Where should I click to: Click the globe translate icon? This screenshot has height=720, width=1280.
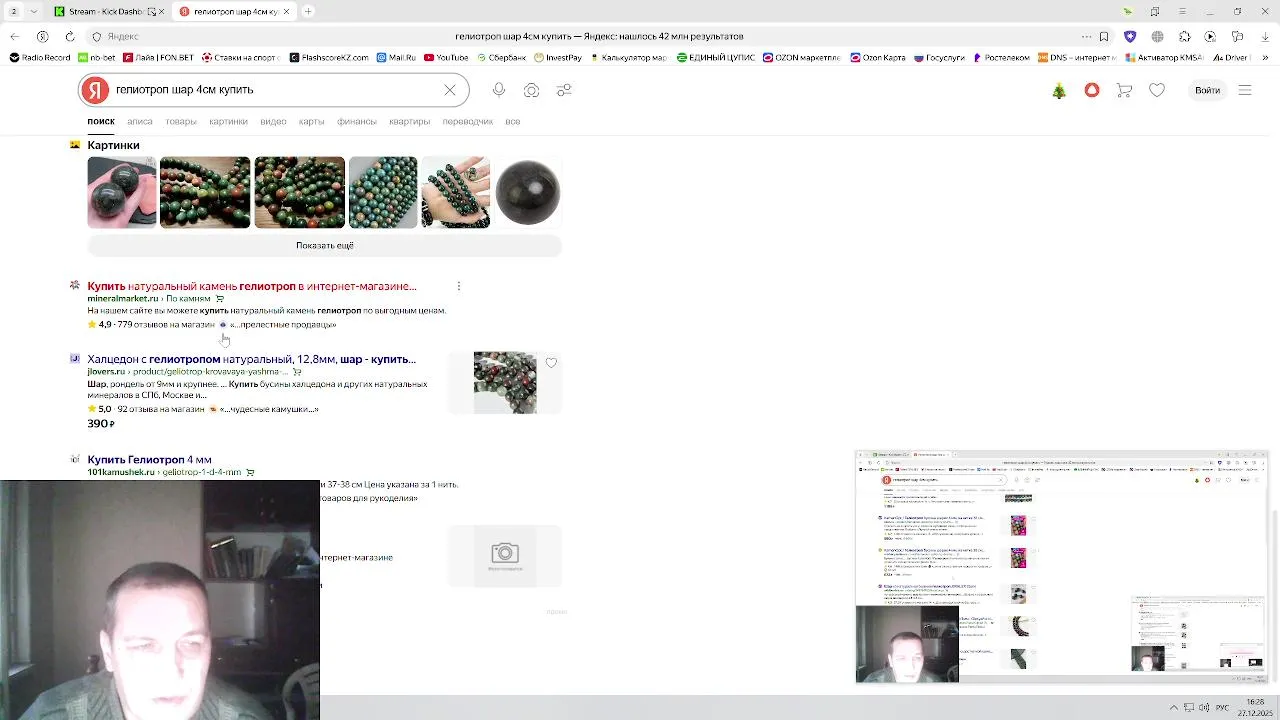[1157, 36]
